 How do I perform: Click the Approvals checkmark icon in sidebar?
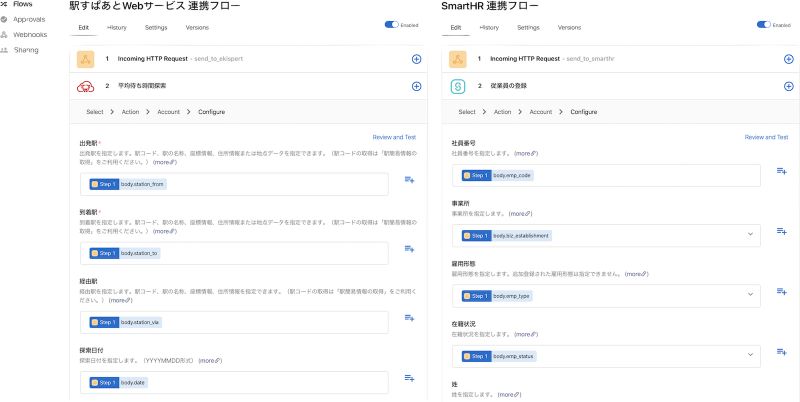tap(4, 19)
